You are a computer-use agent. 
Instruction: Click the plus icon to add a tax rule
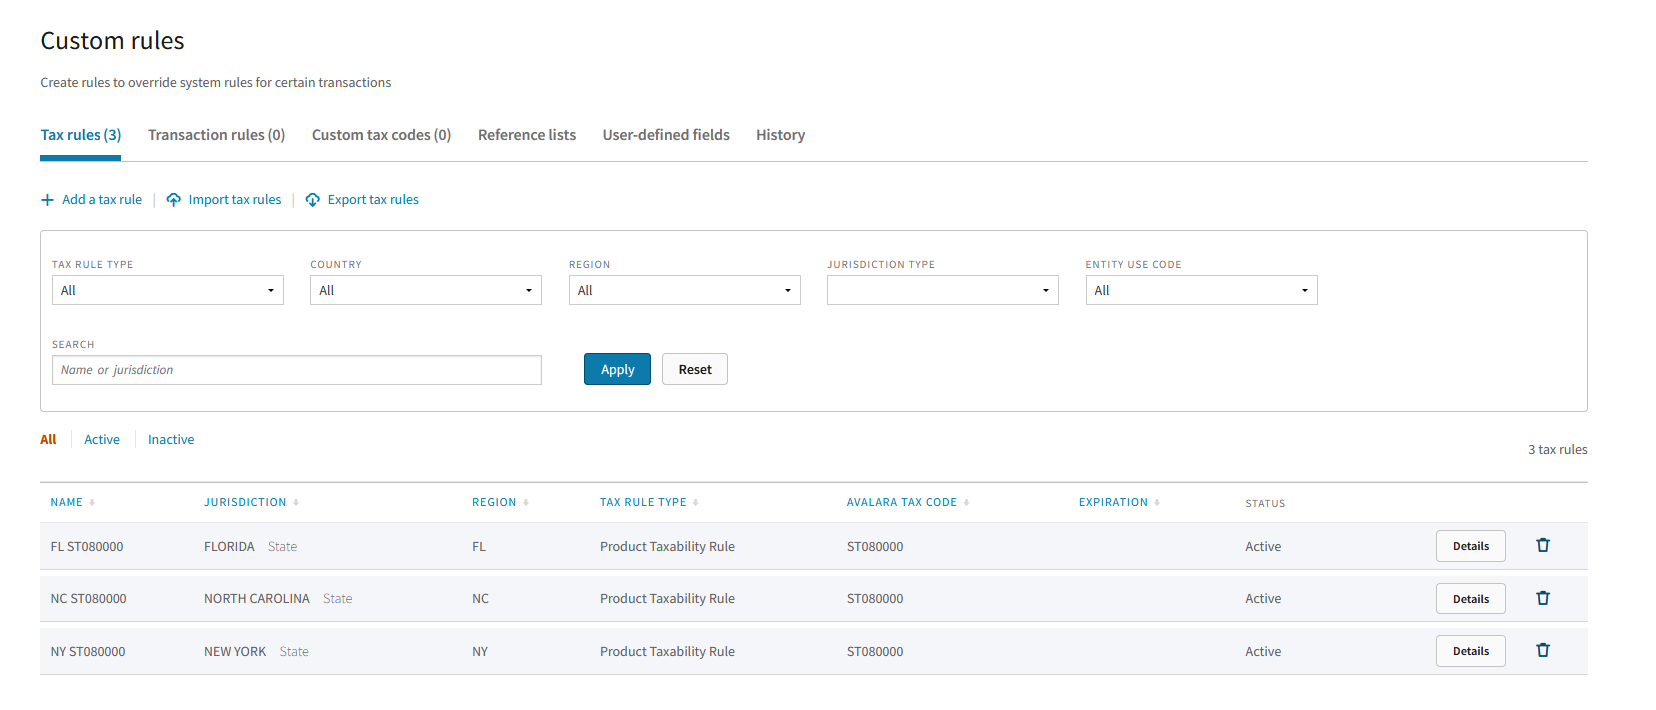coord(47,200)
